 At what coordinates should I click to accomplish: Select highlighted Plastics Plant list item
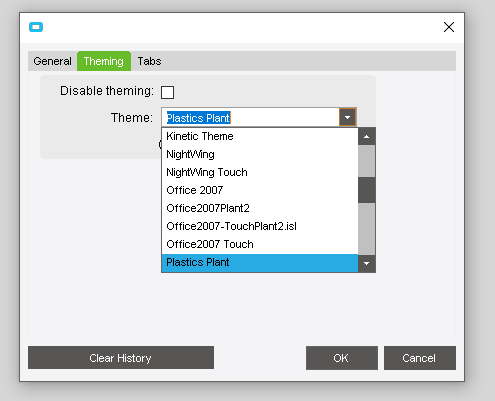click(260, 263)
